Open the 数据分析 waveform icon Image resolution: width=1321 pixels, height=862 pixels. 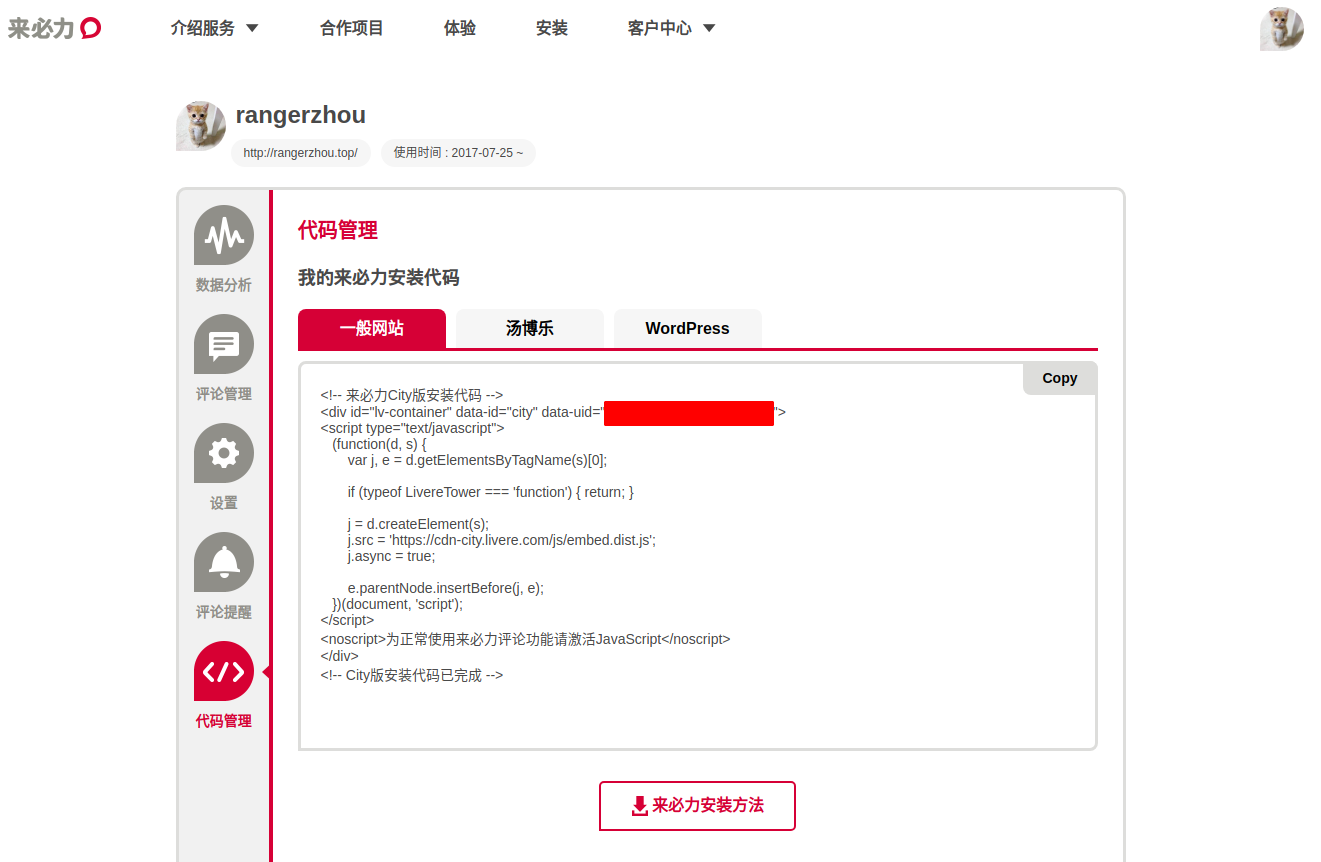224,235
